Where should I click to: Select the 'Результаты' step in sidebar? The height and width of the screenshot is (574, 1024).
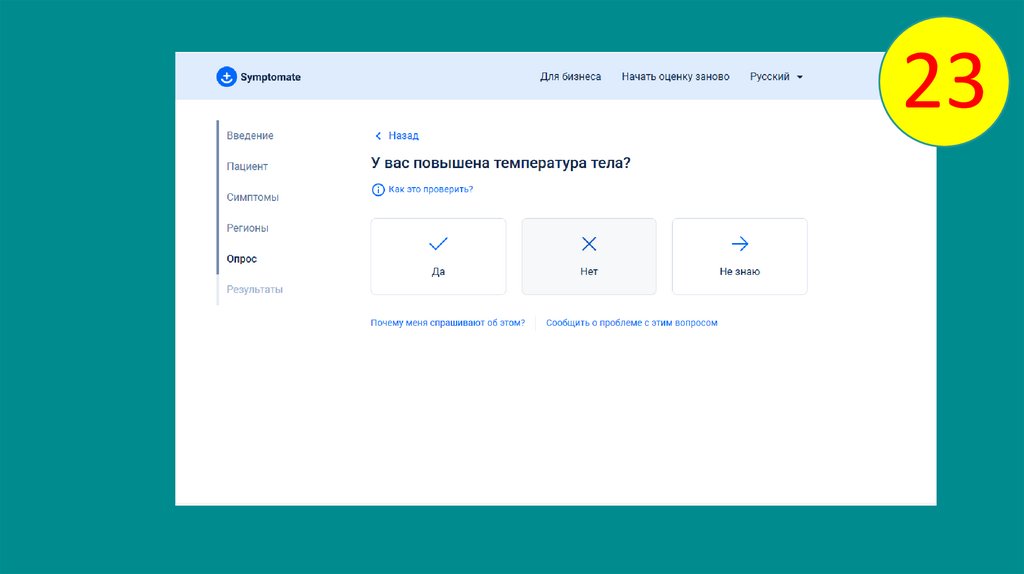(255, 289)
